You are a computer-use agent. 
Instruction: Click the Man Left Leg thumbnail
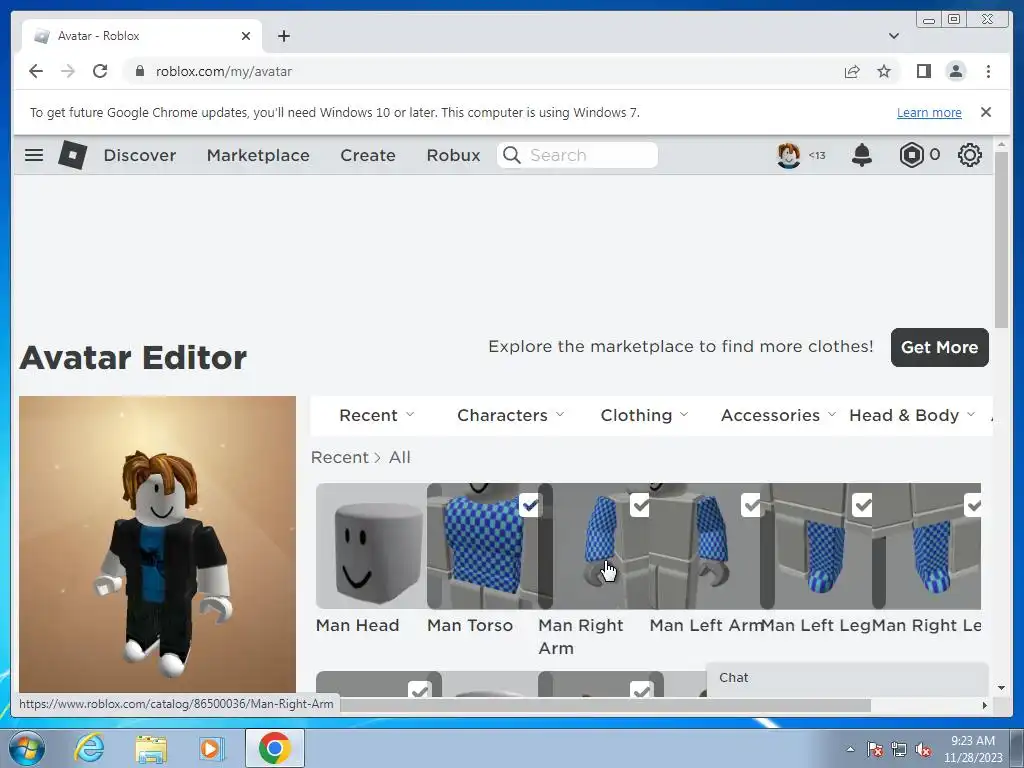816,546
